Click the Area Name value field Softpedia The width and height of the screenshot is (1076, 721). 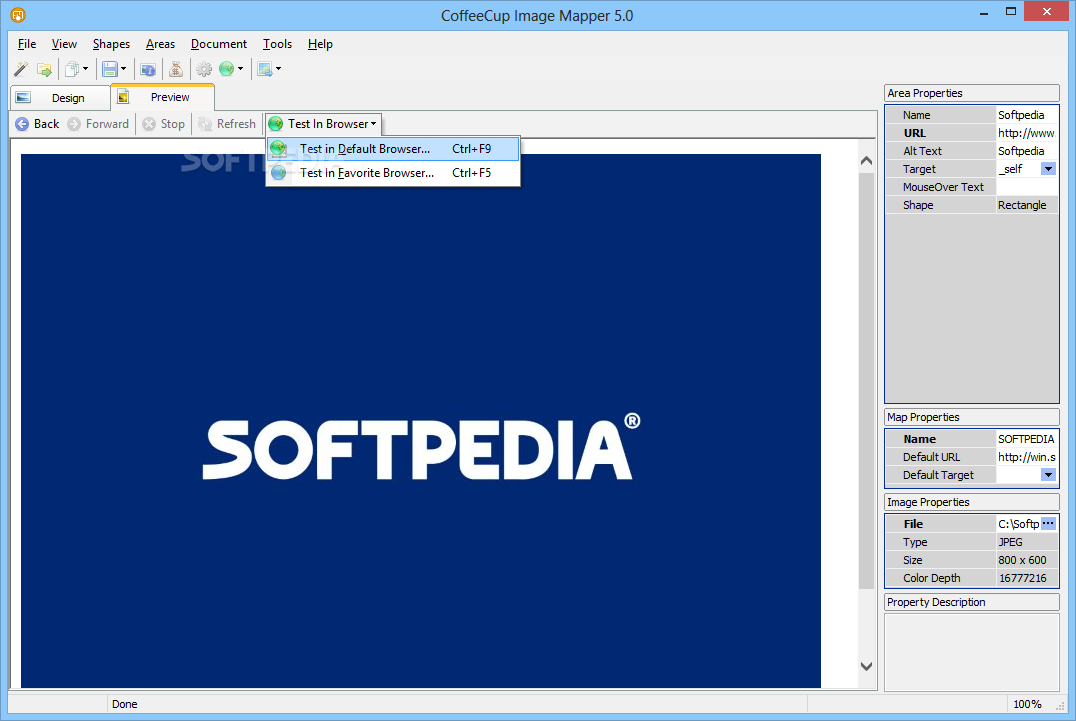coord(1027,115)
